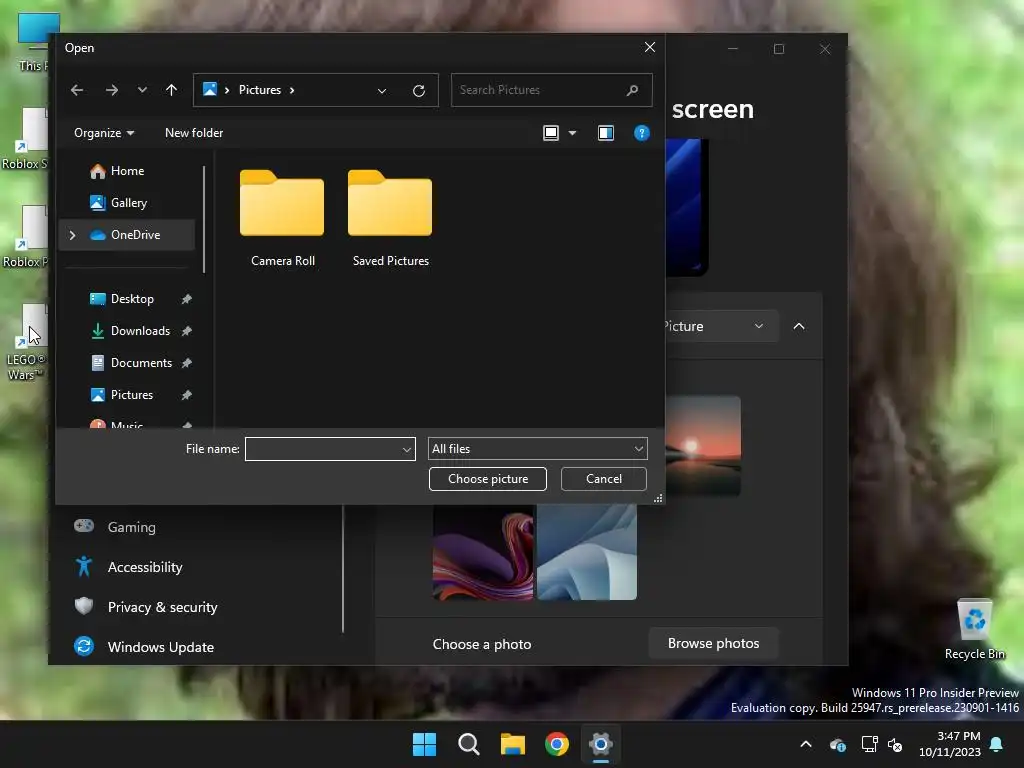Click the navigation pane scrollbar
Screen dimensions: 1024x768
204,219
